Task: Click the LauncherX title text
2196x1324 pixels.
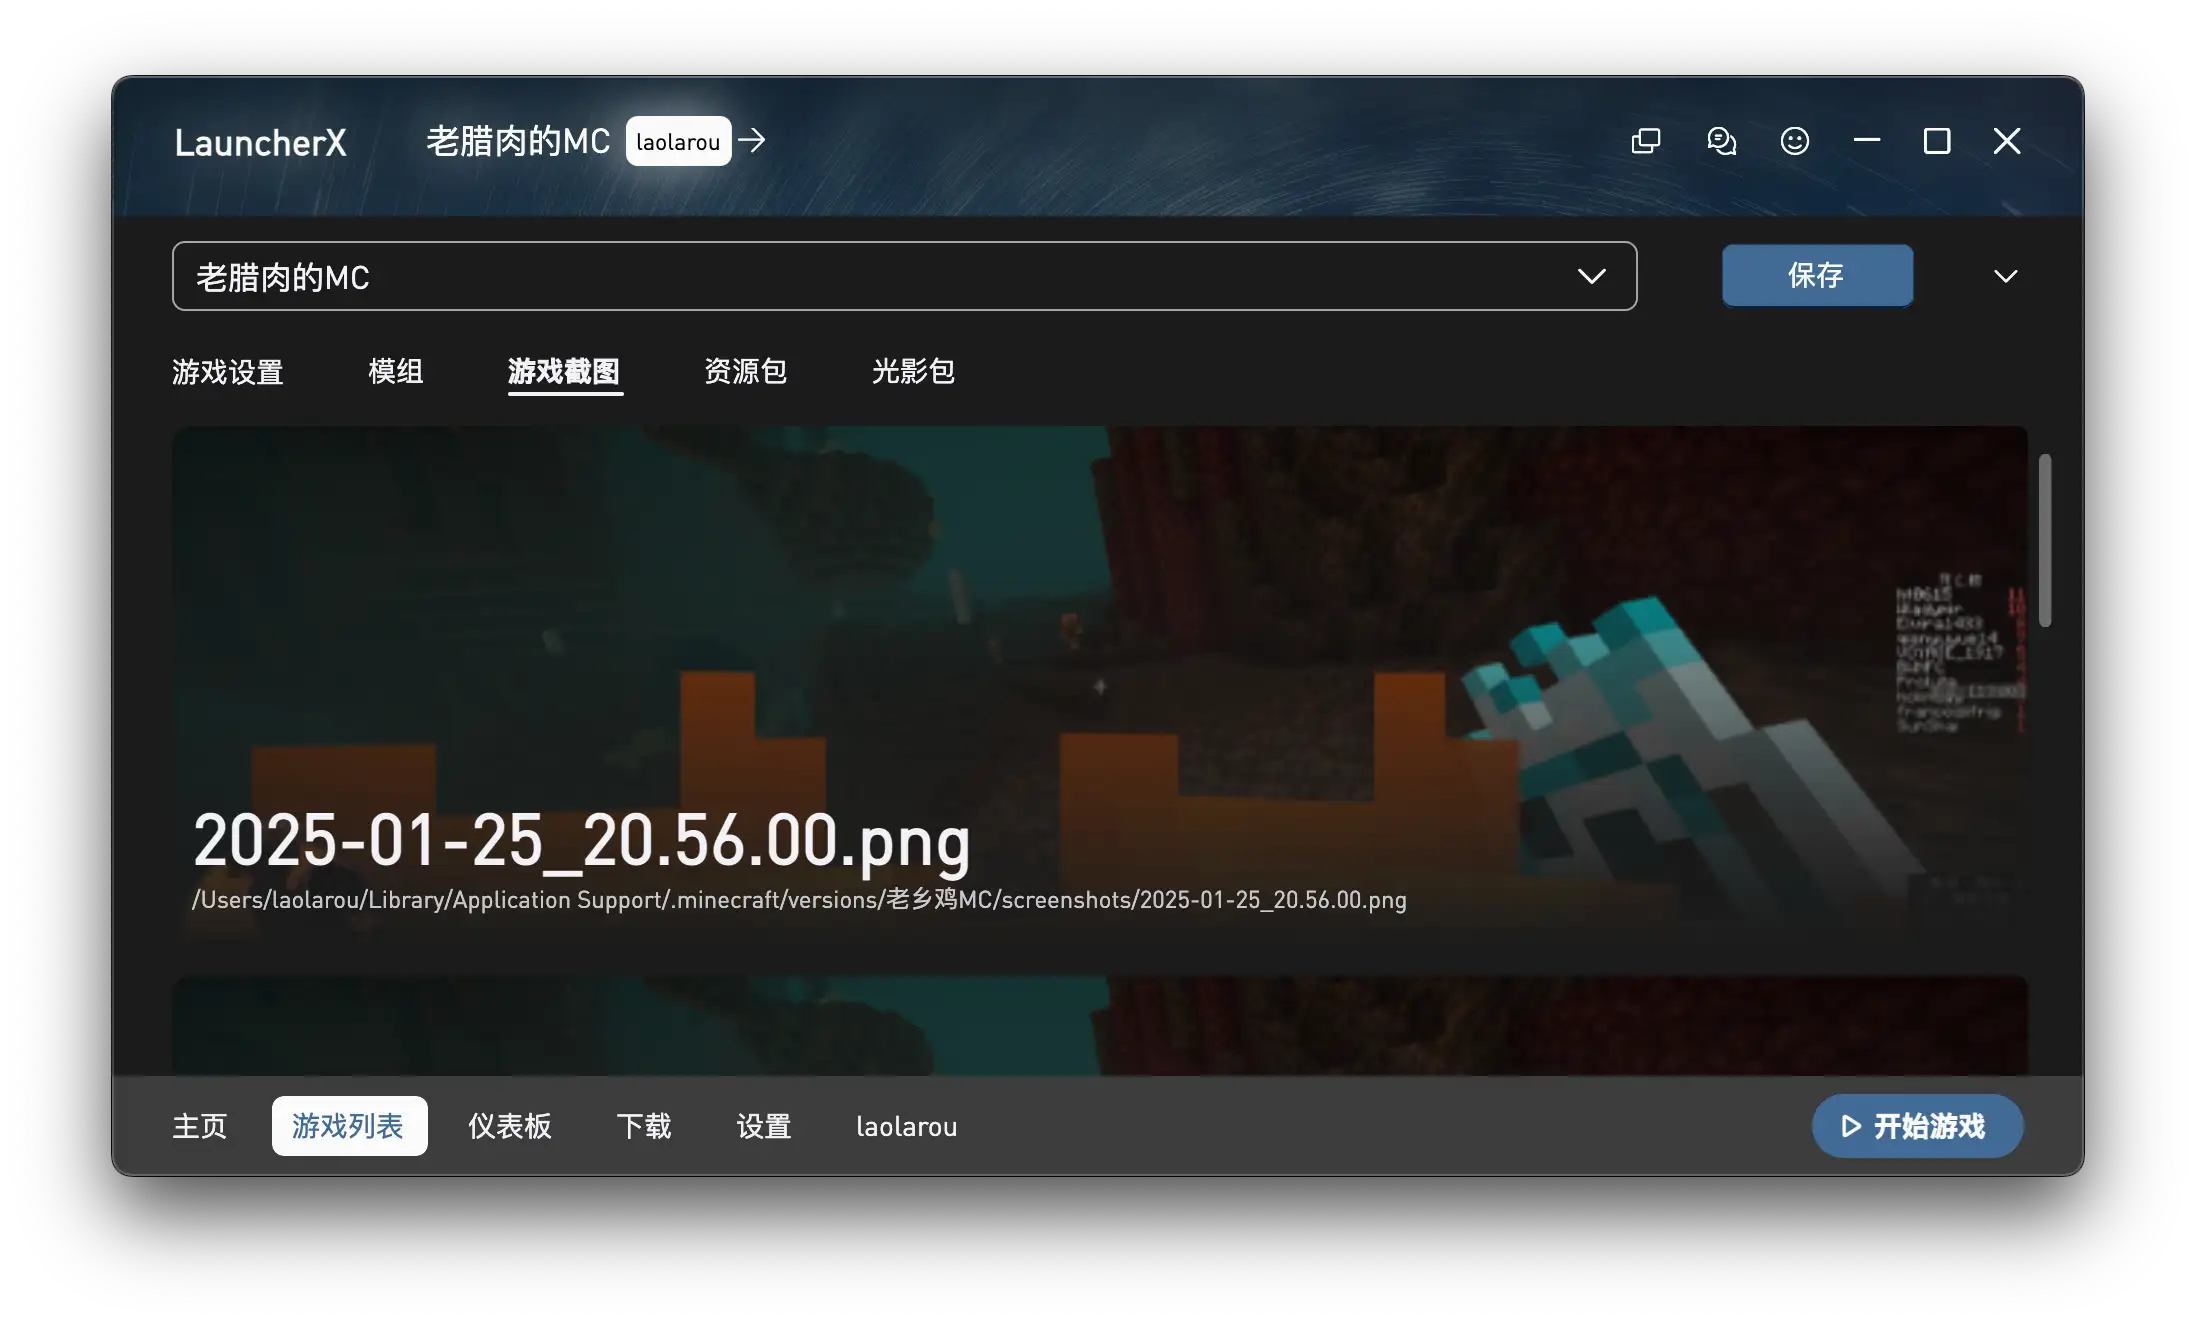Action: point(260,142)
